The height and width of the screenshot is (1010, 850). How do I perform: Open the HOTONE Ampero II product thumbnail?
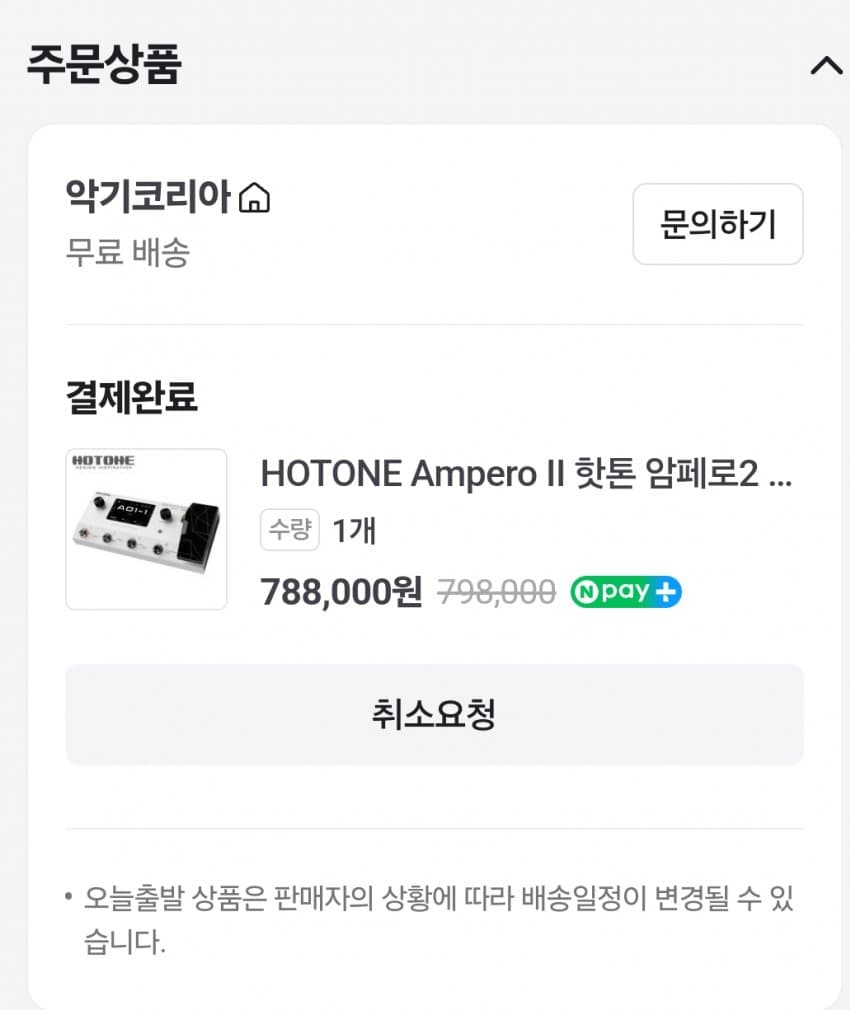(146, 529)
